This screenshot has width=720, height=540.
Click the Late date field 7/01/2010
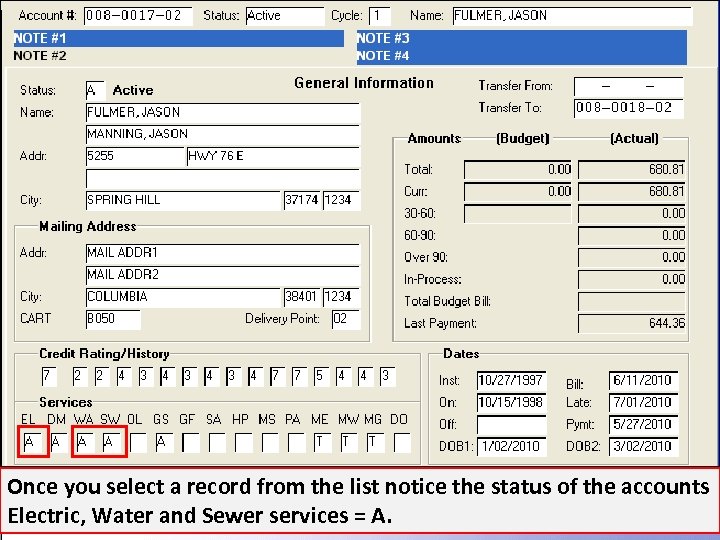pyautogui.click(x=644, y=403)
